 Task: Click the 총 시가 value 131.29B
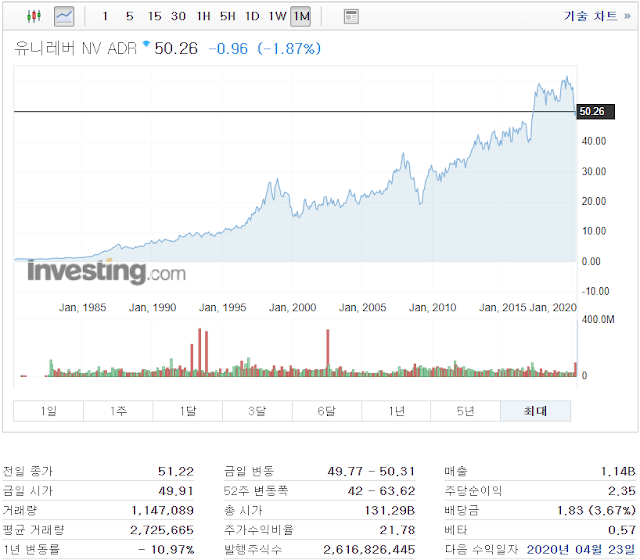click(x=390, y=510)
